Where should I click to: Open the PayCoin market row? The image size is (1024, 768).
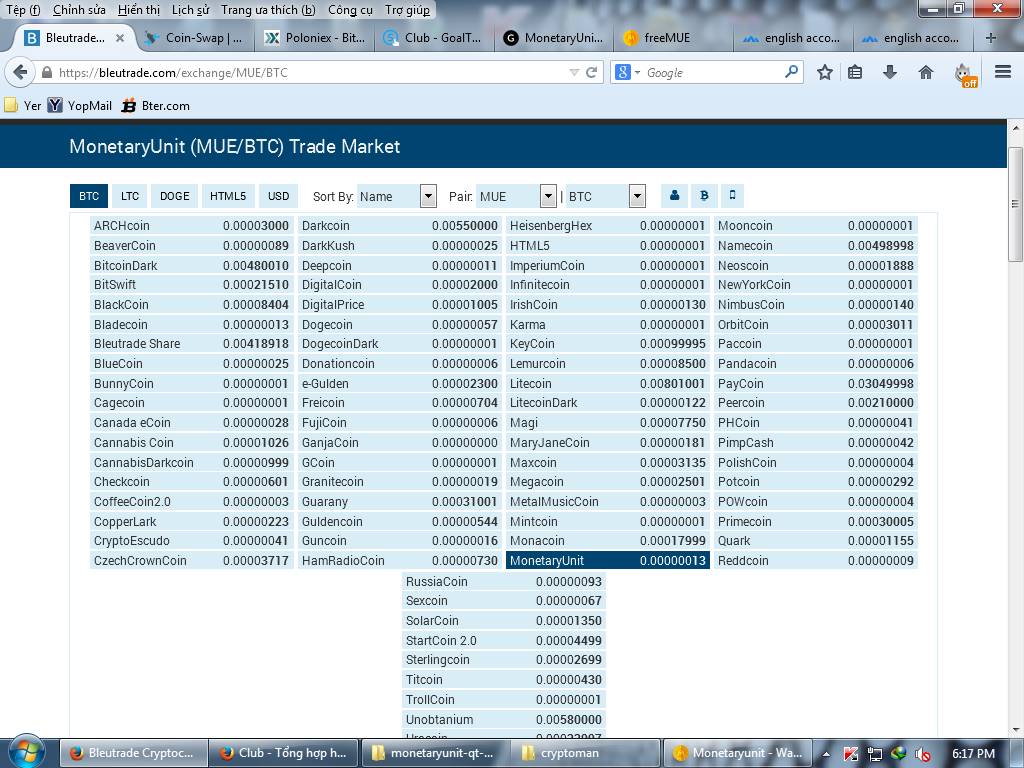(816, 383)
